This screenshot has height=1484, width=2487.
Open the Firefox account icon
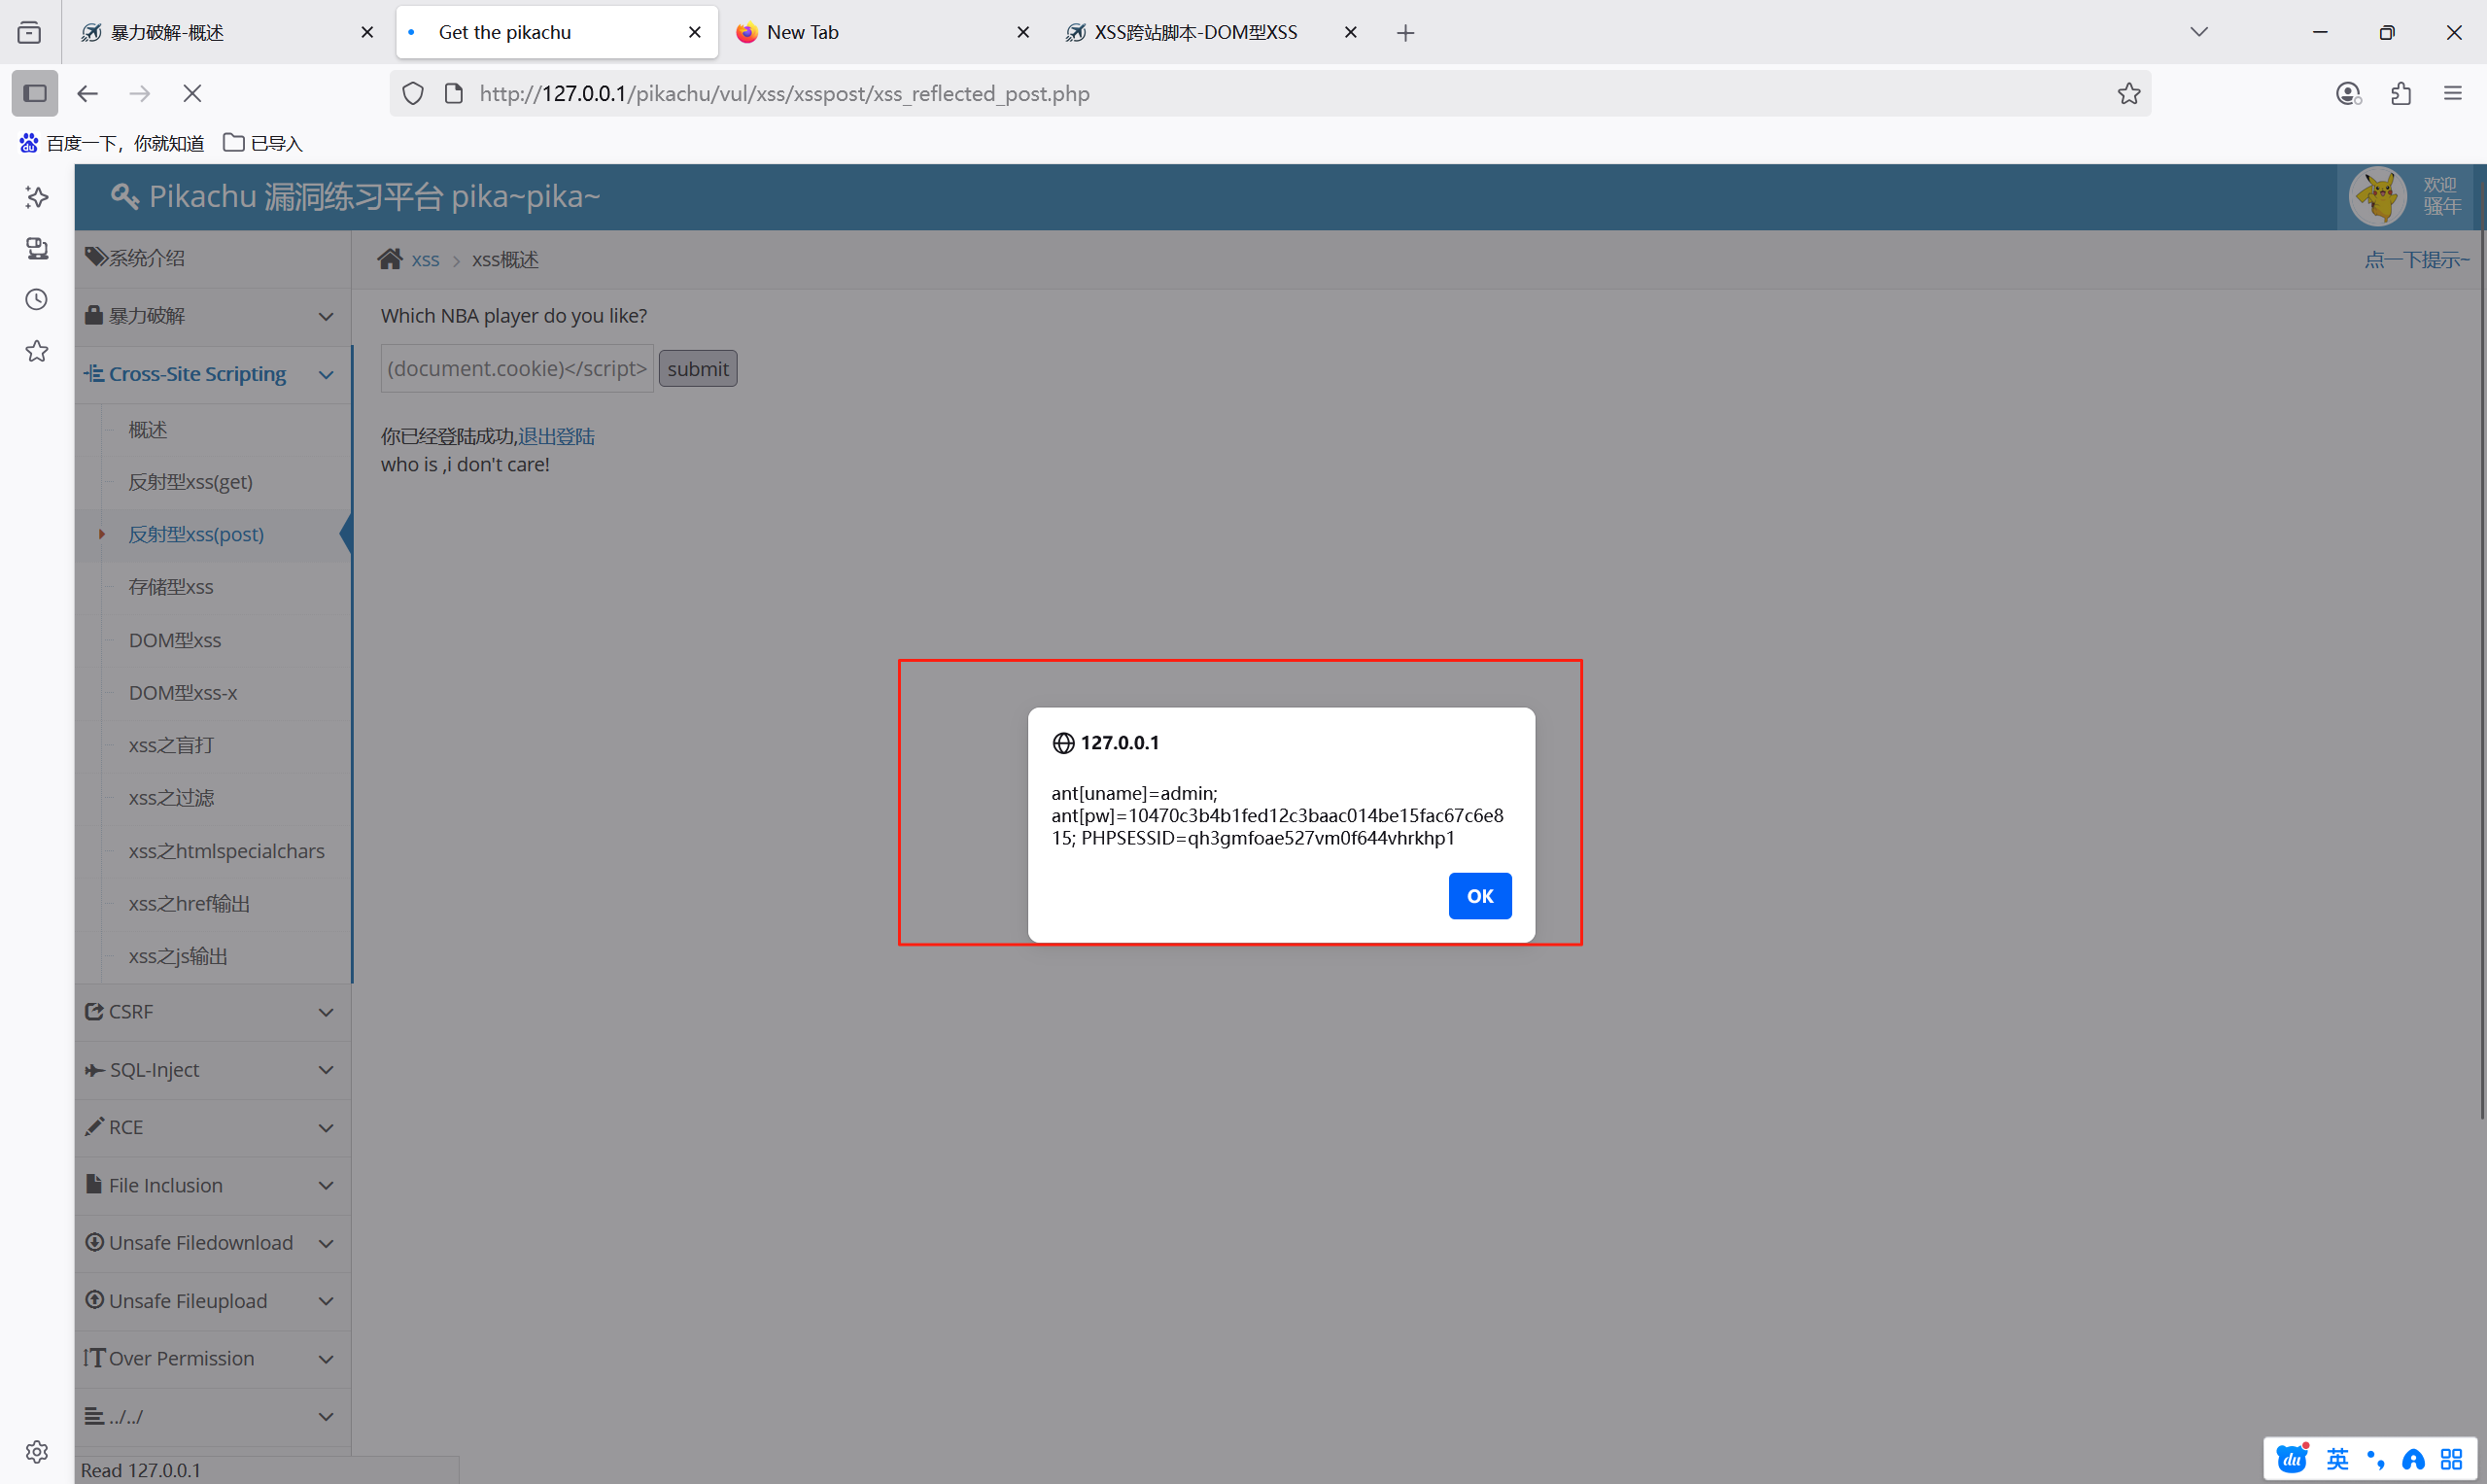(x=2348, y=93)
